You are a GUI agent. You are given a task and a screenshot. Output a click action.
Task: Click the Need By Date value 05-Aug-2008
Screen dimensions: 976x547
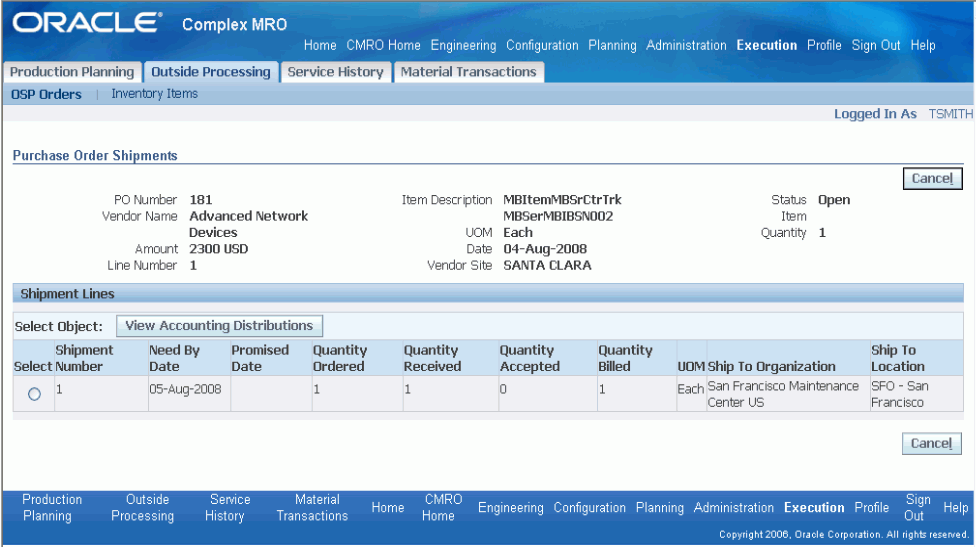coord(185,390)
